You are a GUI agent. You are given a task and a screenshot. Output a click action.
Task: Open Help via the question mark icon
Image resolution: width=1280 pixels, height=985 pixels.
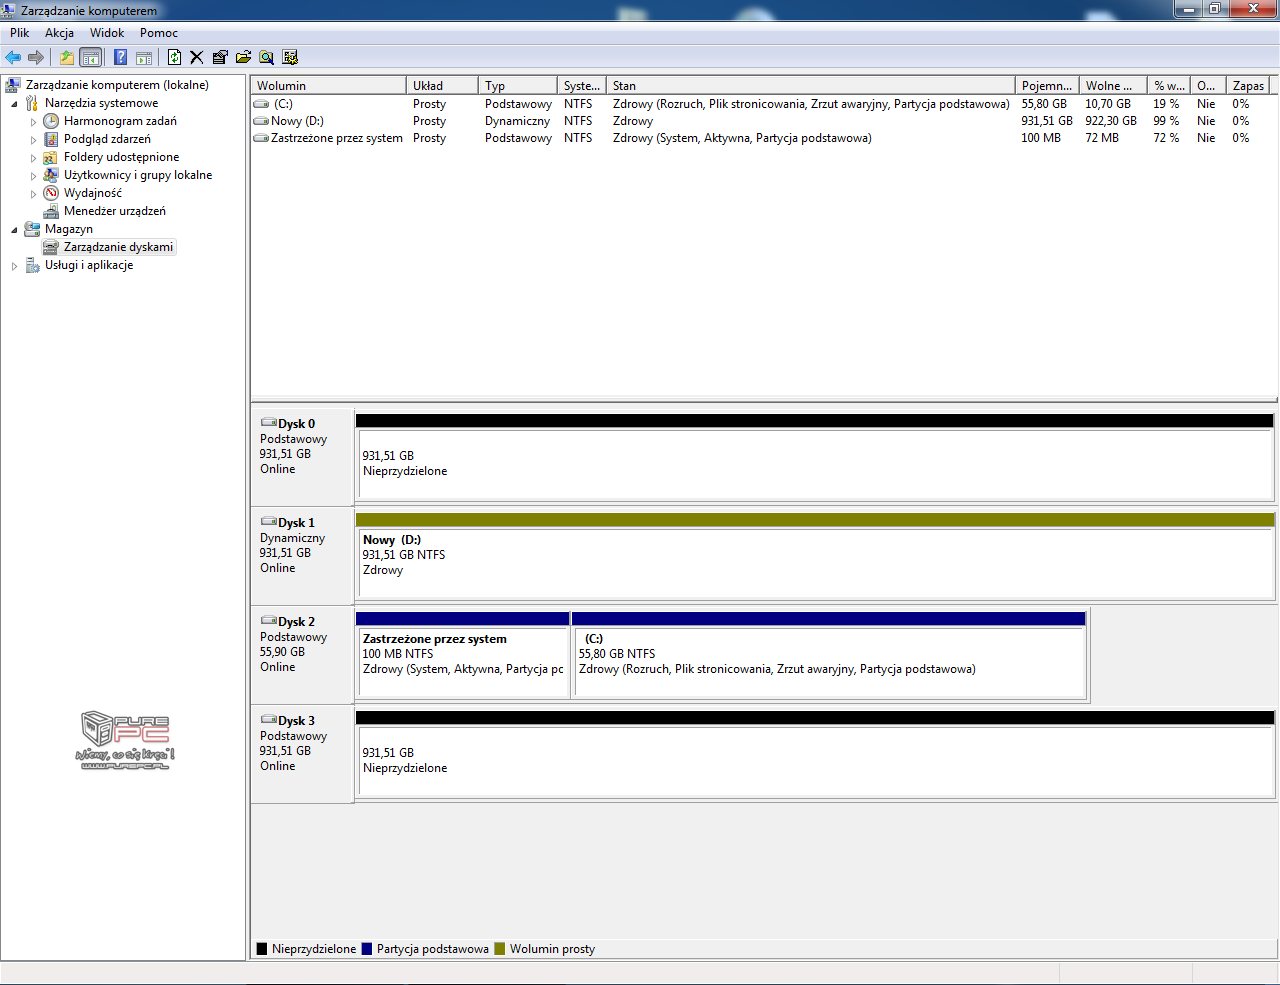coord(120,57)
